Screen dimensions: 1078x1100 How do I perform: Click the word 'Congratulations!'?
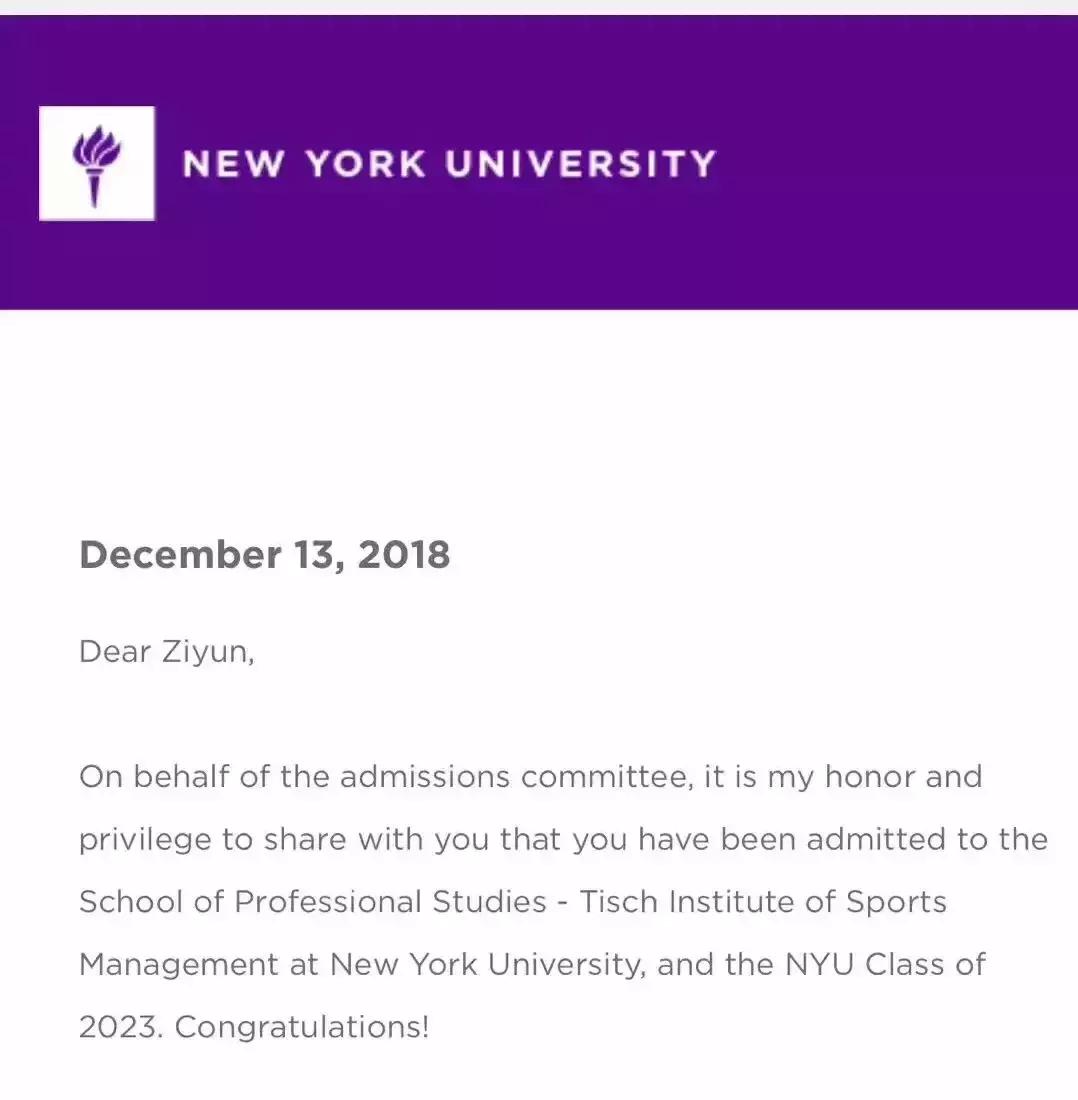302,1027
